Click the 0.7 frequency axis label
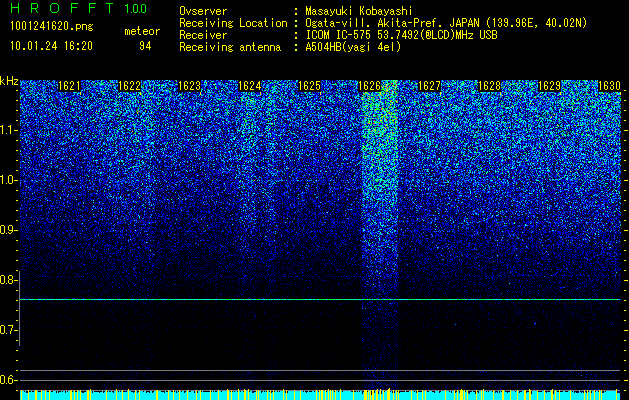The image size is (629, 400). (x=8, y=330)
